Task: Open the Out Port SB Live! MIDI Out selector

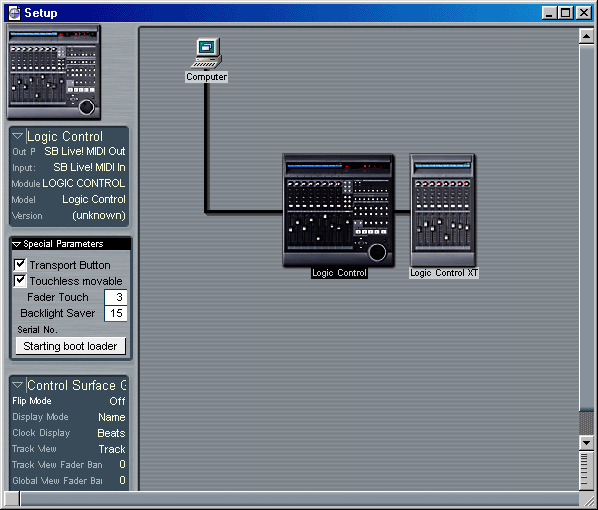Action: coord(85,151)
